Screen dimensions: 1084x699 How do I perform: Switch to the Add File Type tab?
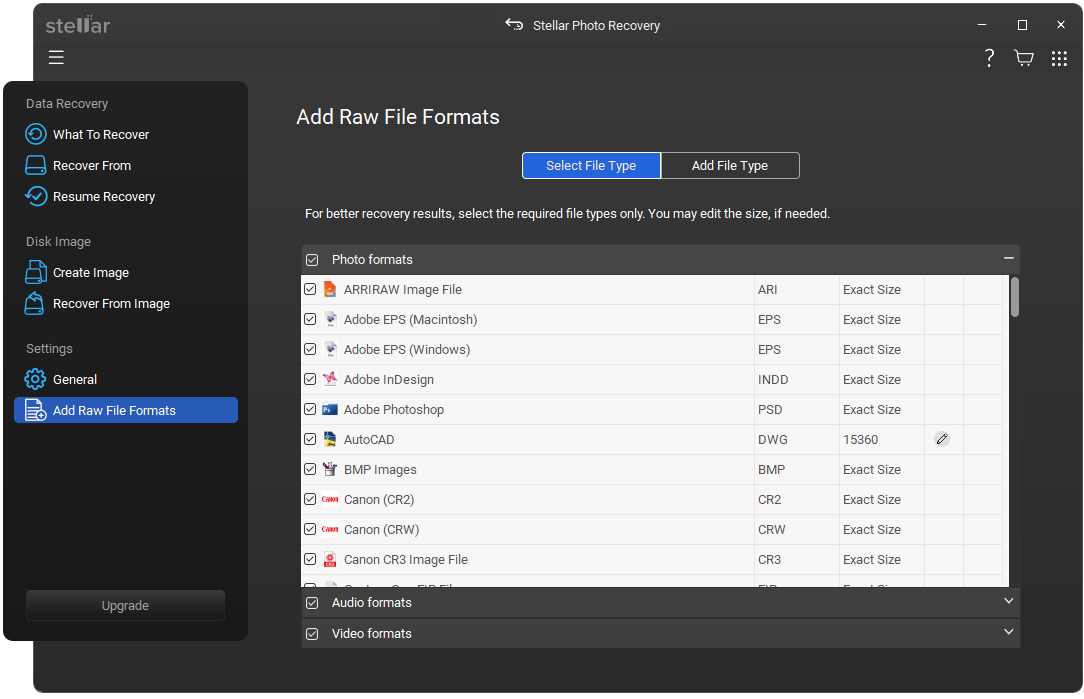point(730,165)
